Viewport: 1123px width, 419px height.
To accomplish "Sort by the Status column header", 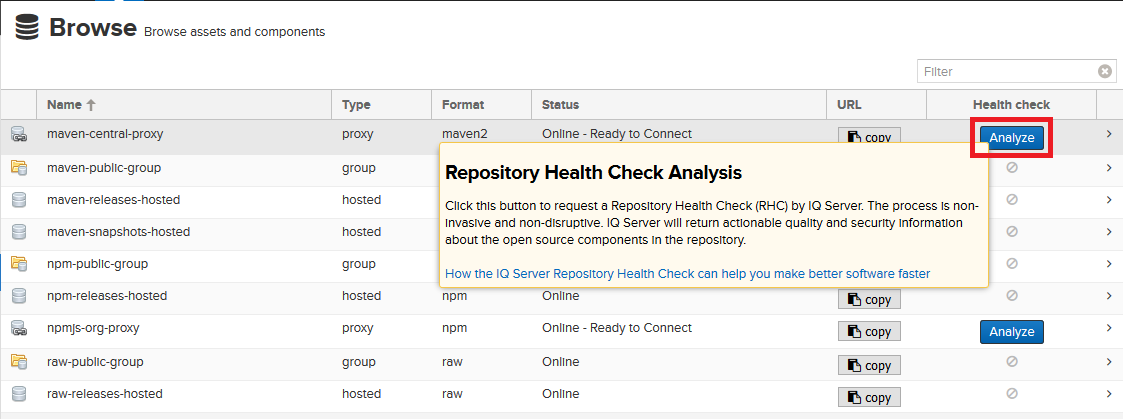I will (x=560, y=105).
